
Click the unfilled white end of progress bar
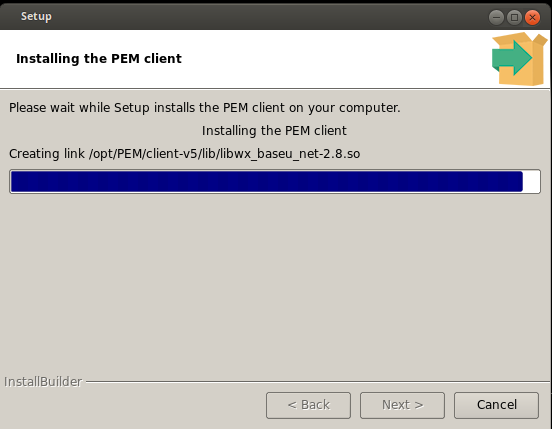pos(531,182)
